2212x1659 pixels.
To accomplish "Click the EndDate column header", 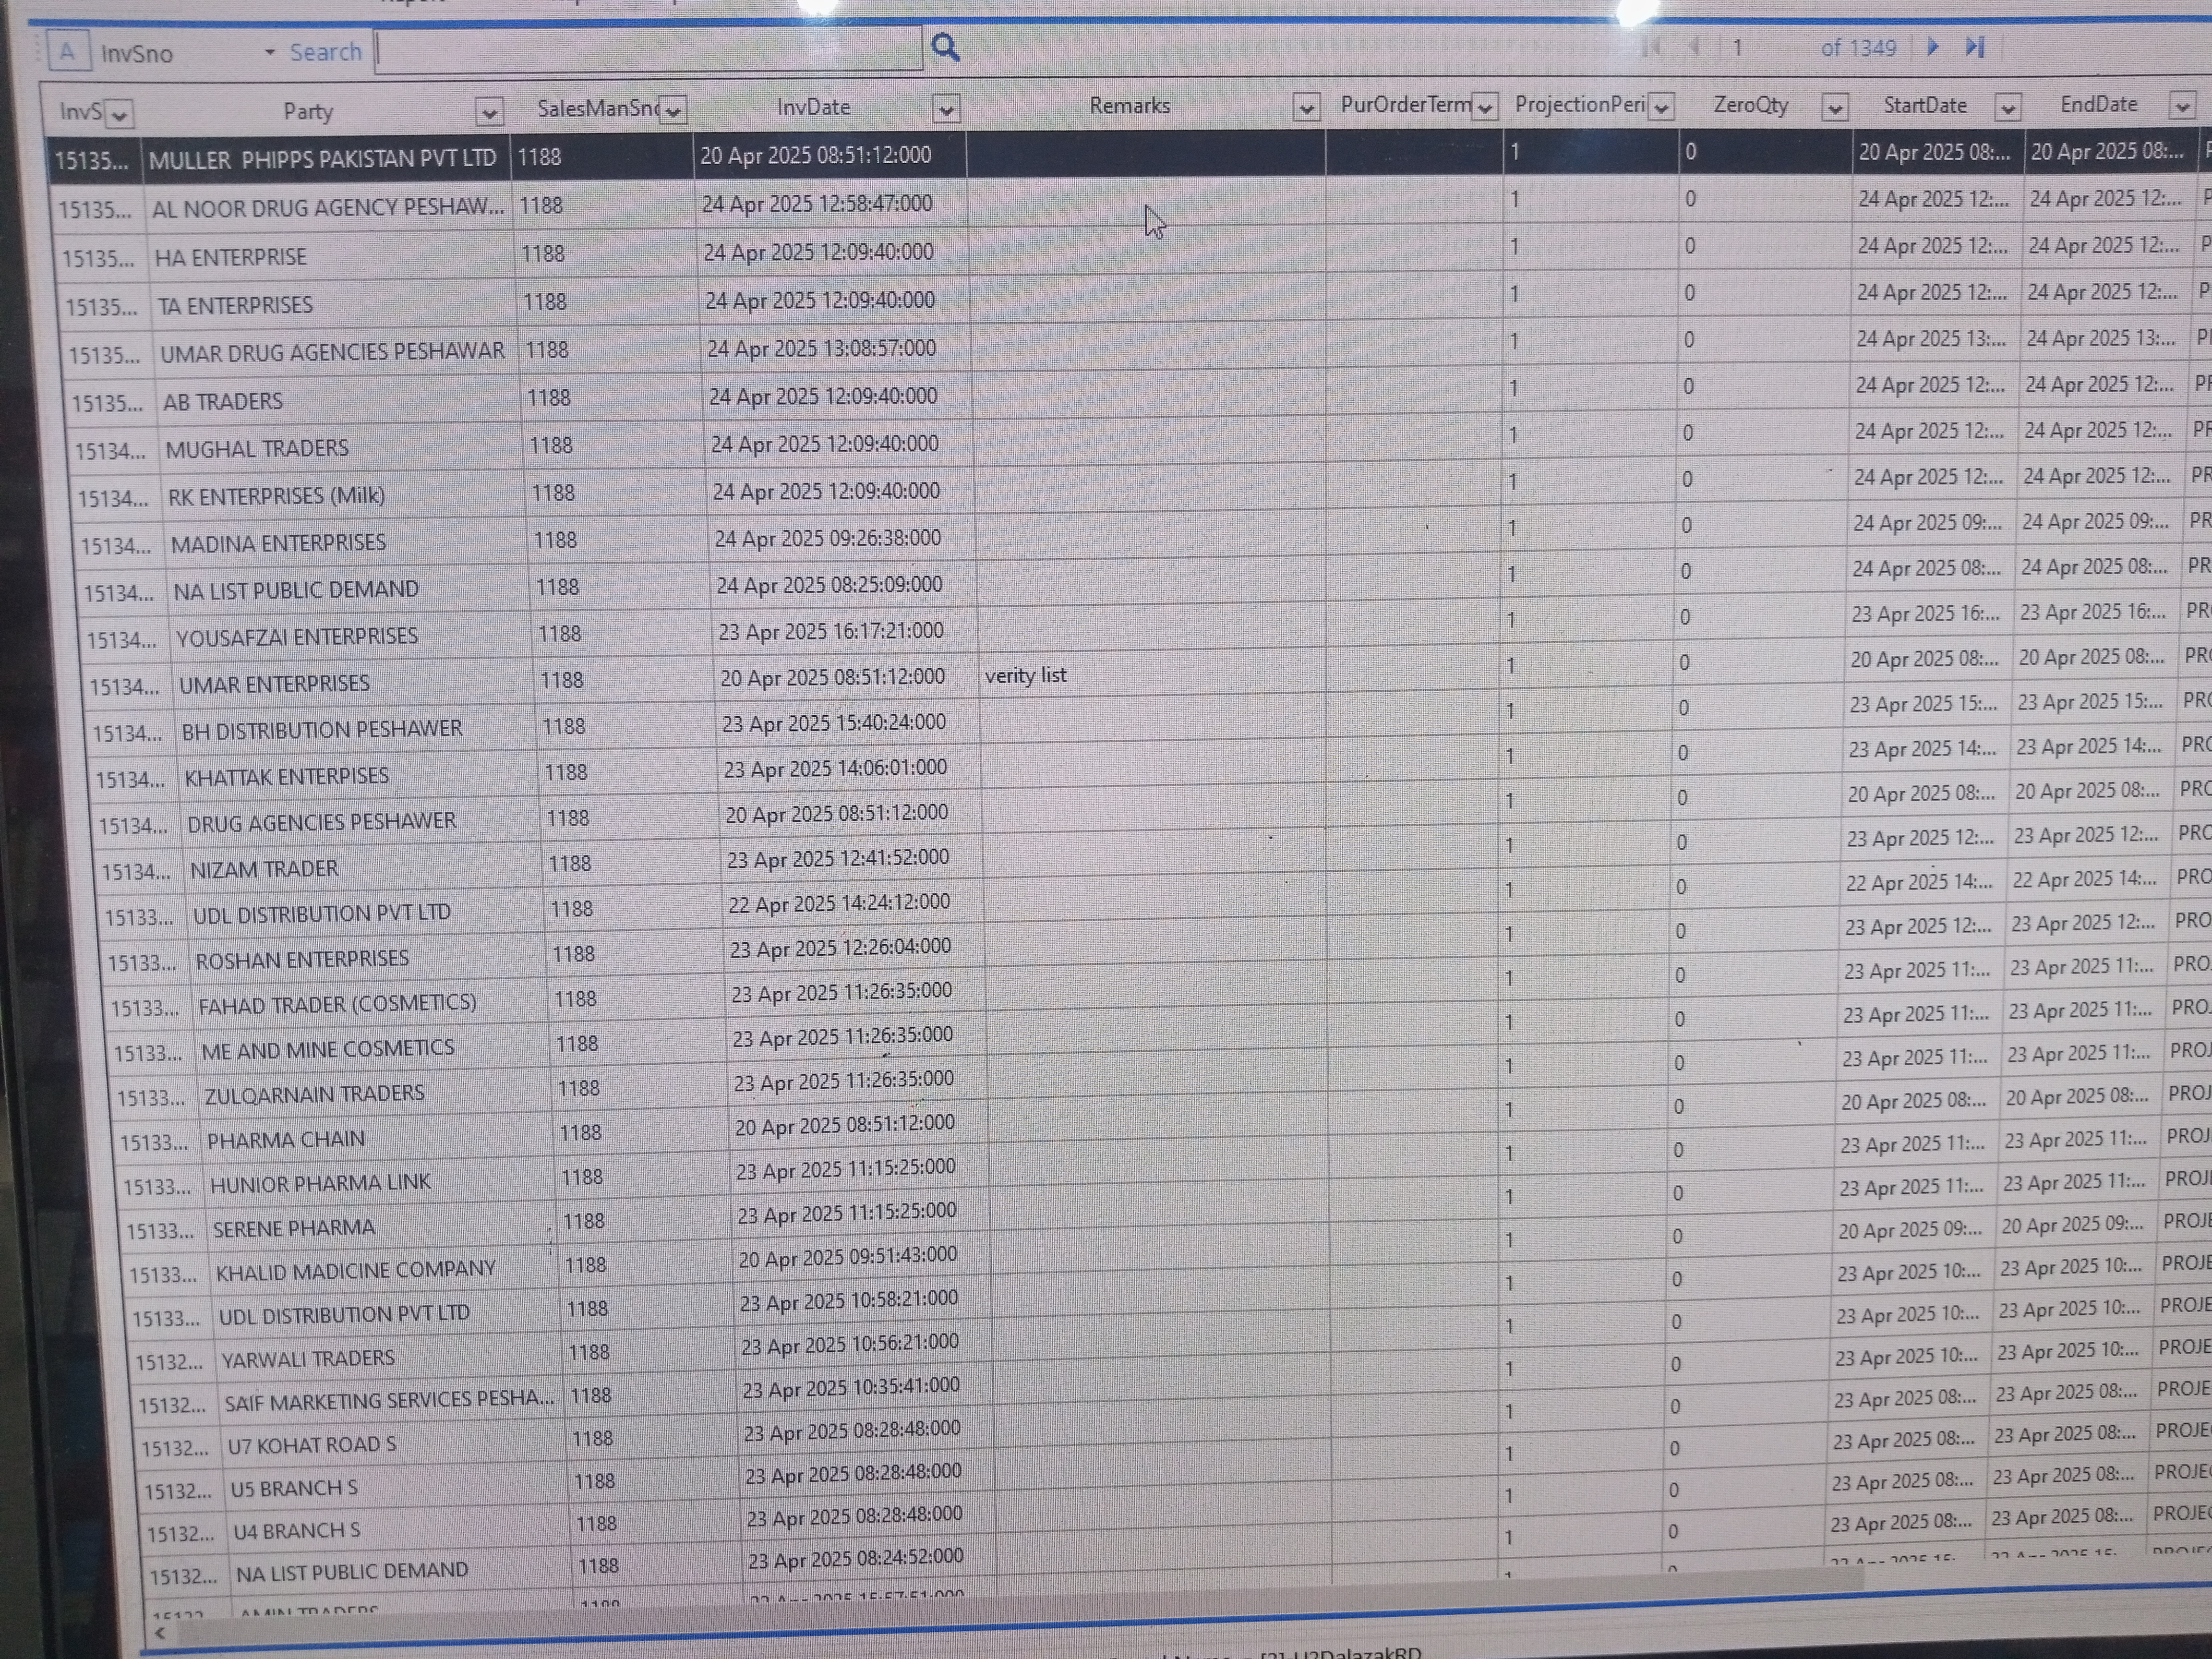I will (x=2098, y=104).
